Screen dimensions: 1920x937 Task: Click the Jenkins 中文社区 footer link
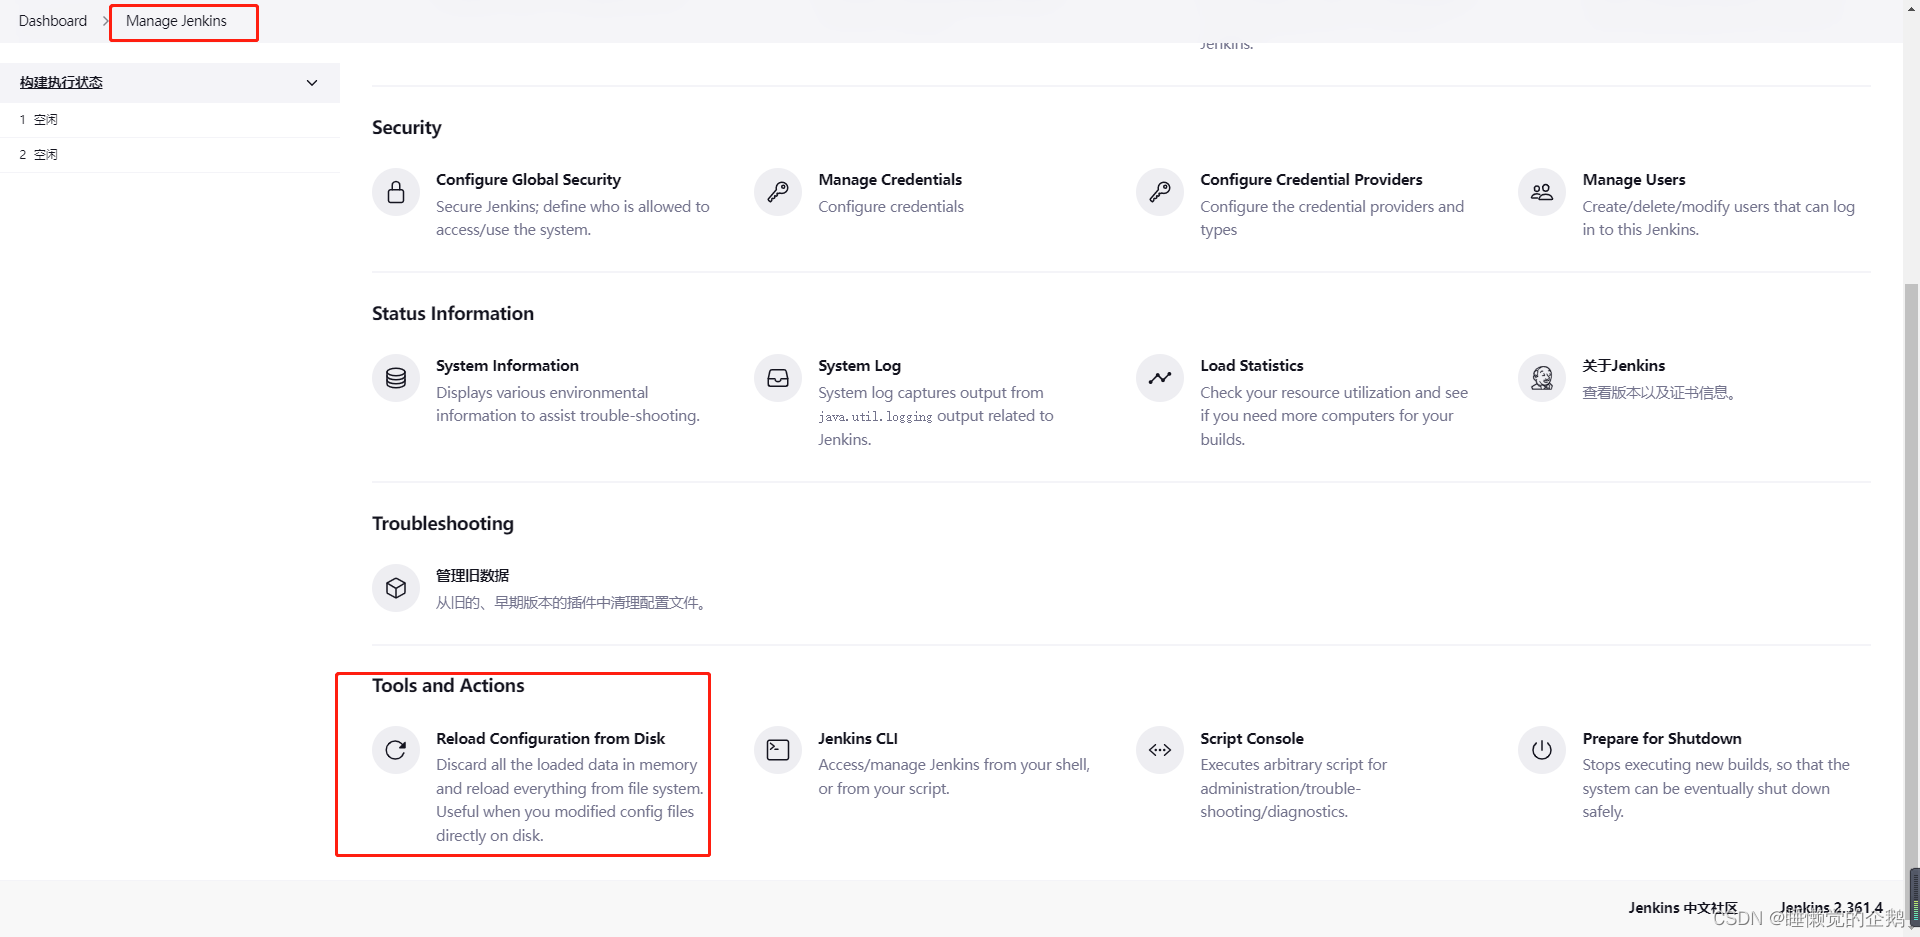click(x=1683, y=908)
